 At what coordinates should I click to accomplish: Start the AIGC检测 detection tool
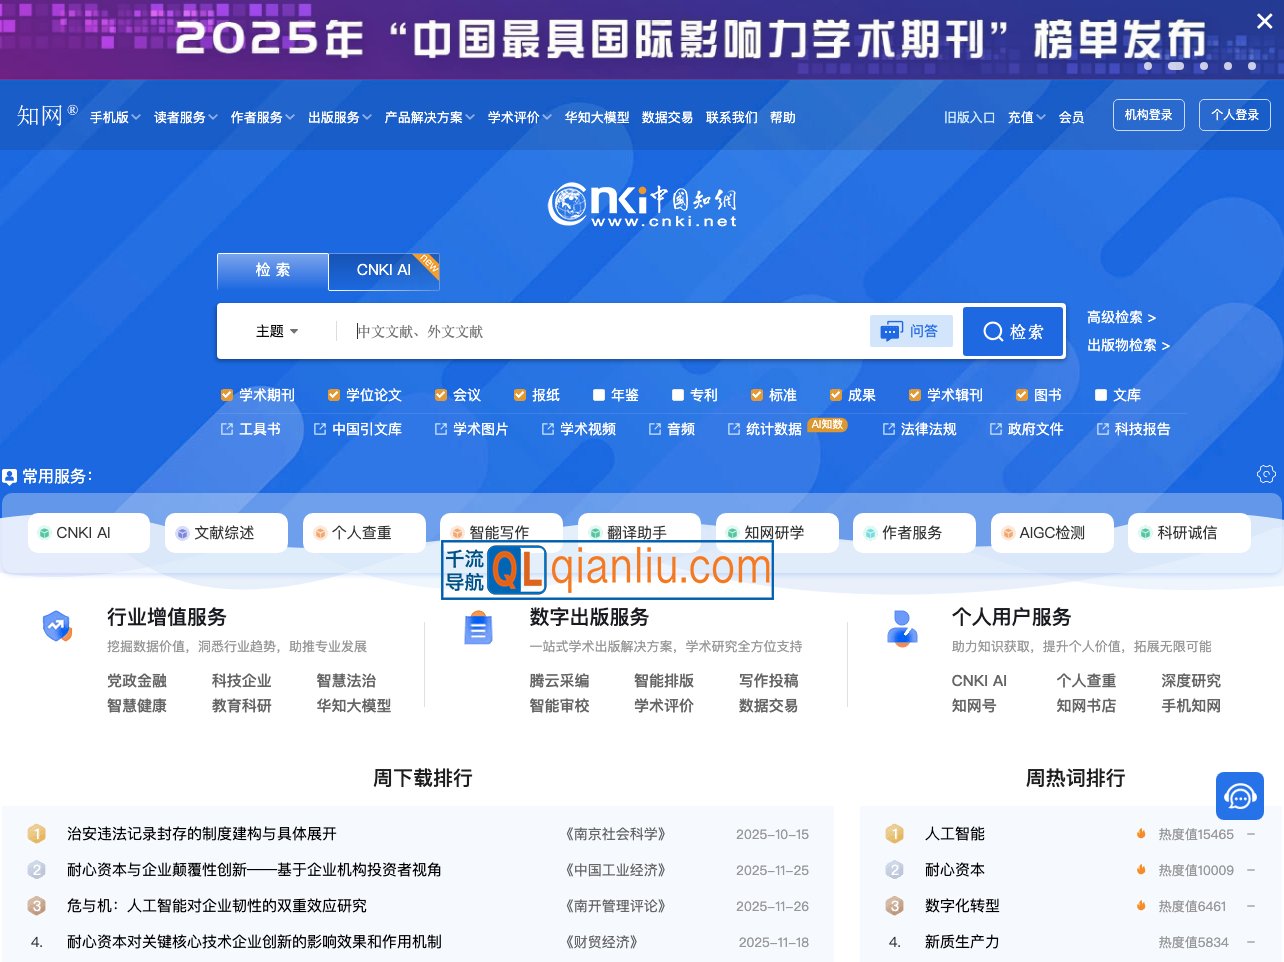point(1051,533)
